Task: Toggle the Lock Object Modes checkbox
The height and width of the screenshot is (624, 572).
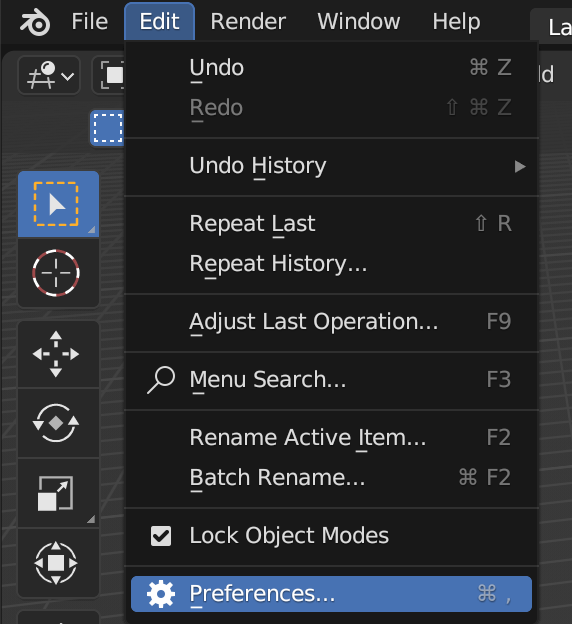Action: tap(161, 536)
